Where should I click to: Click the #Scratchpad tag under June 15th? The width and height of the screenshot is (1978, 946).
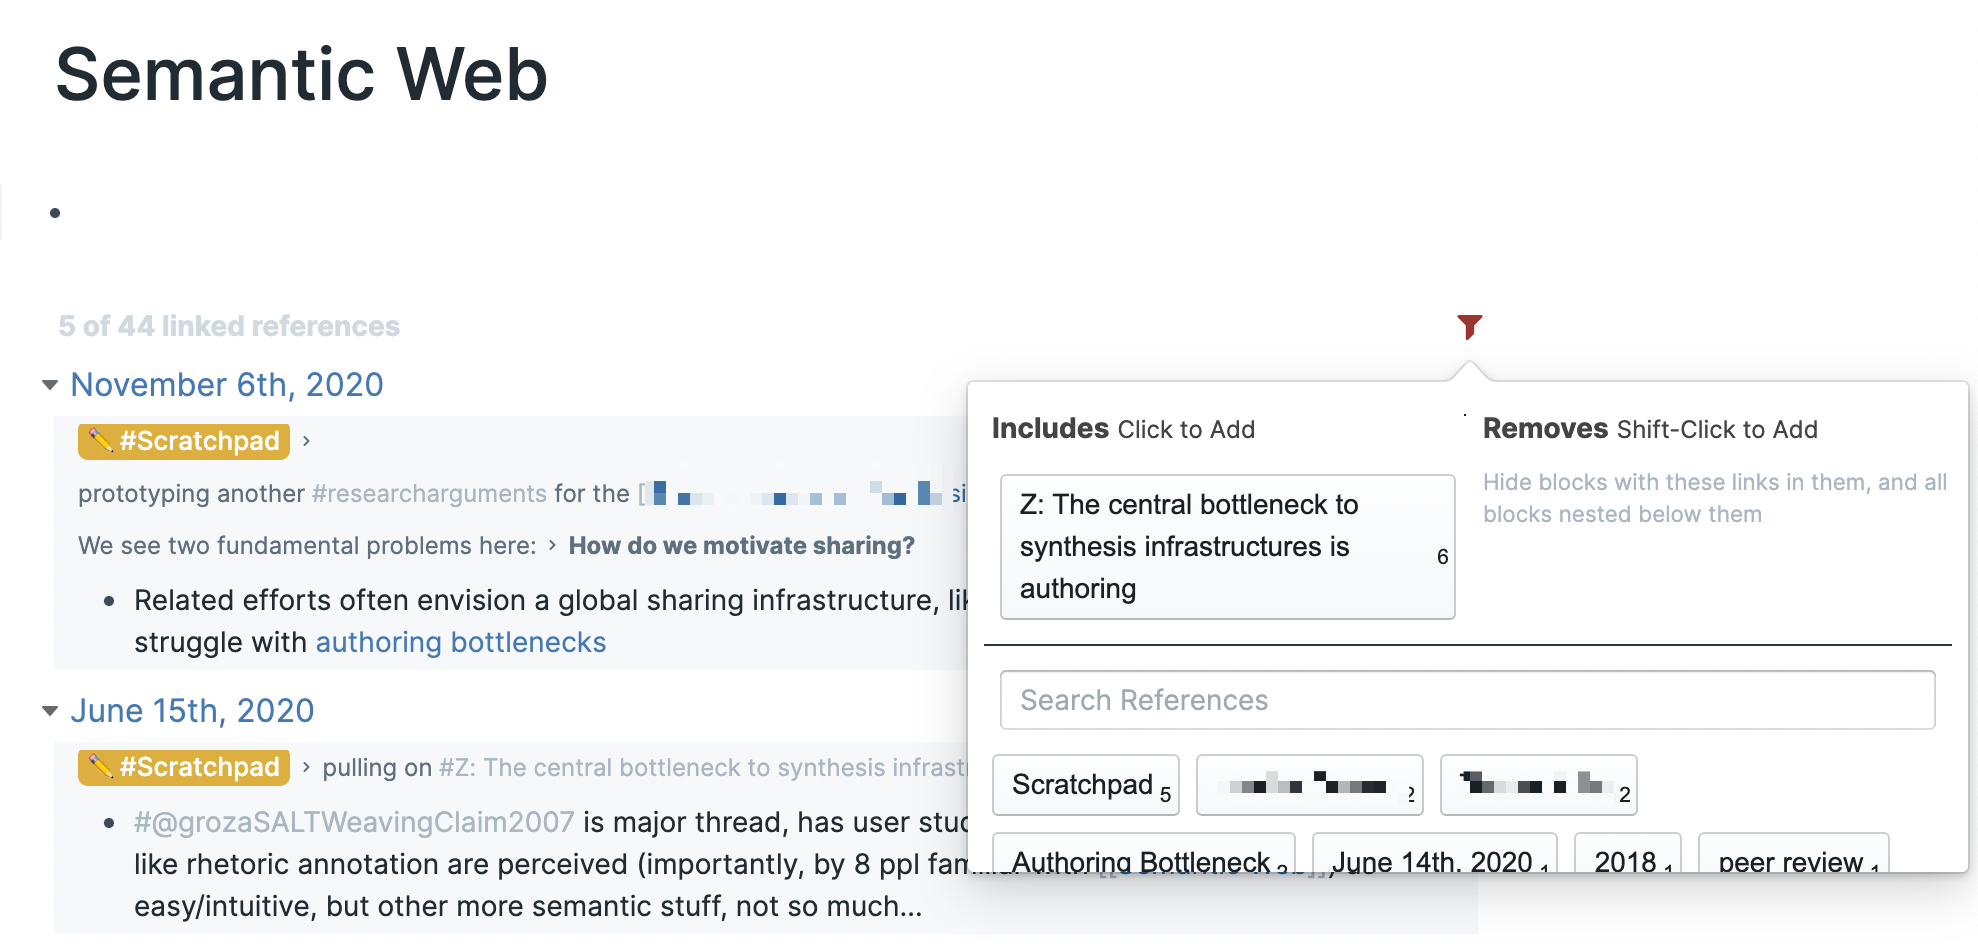[x=184, y=767]
